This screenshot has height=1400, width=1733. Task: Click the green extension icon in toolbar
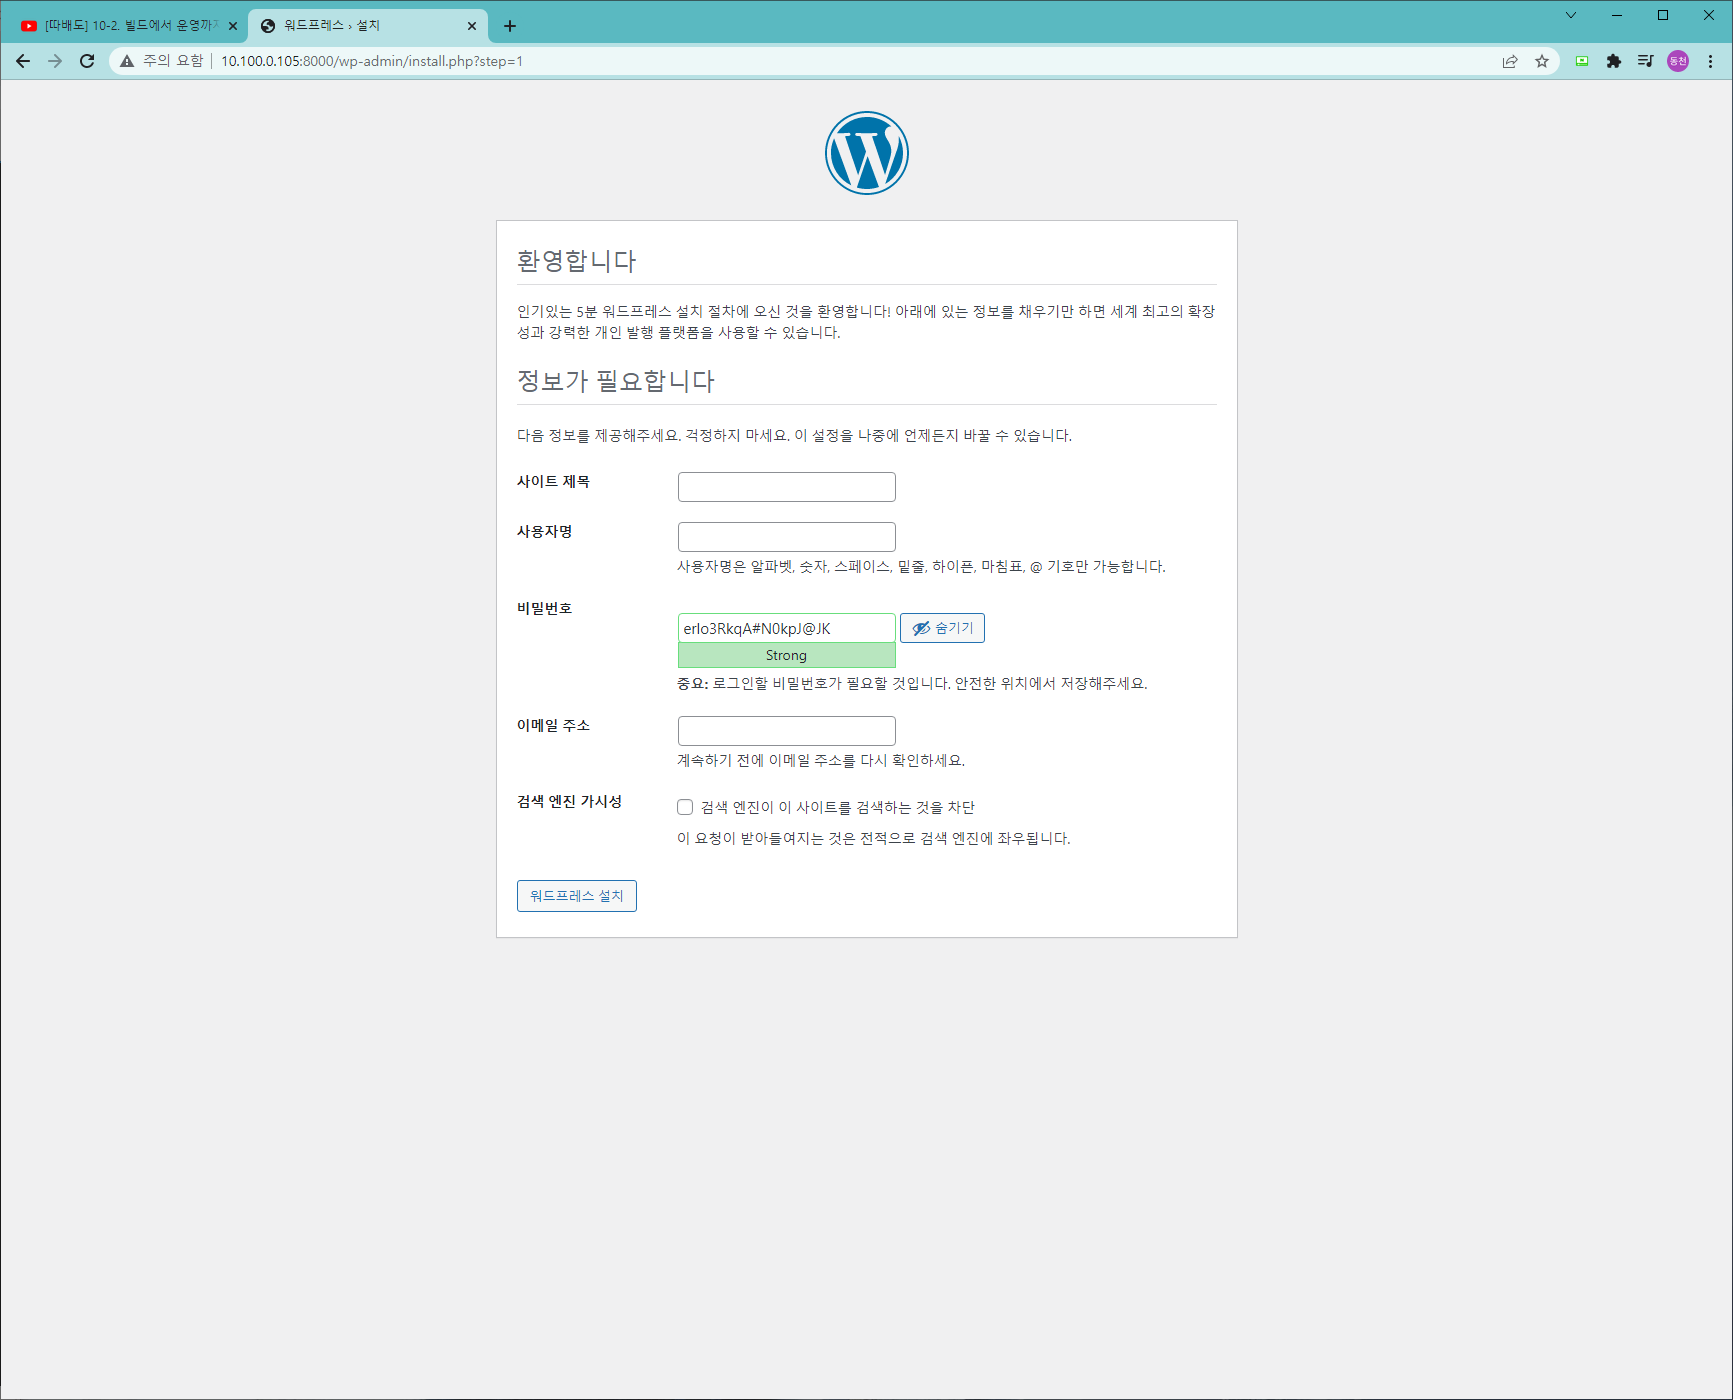tap(1582, 61)
